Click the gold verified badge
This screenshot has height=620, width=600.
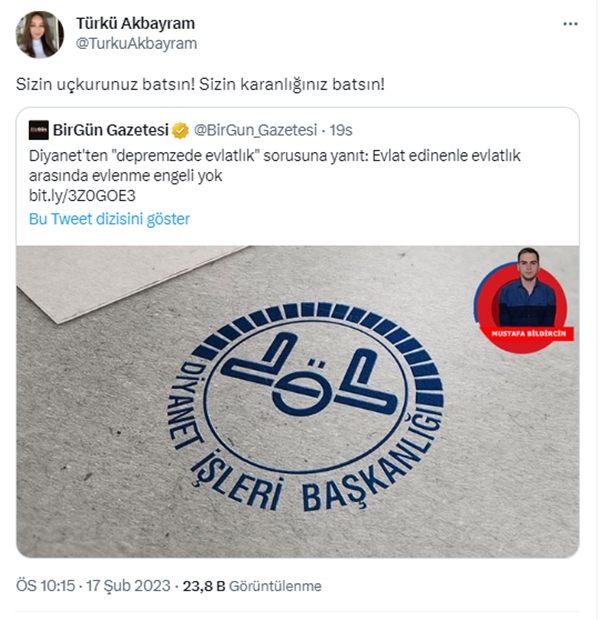(x=180, y=130)
